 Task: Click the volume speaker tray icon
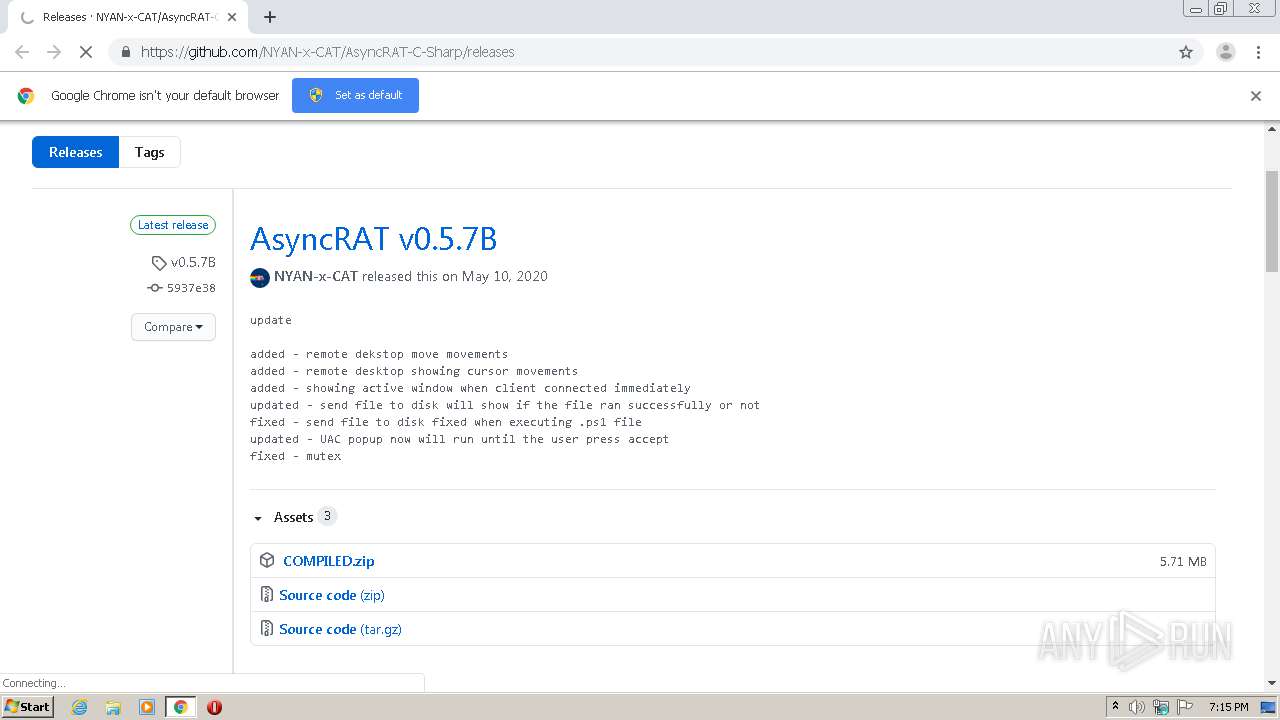tap(1137, 707)
